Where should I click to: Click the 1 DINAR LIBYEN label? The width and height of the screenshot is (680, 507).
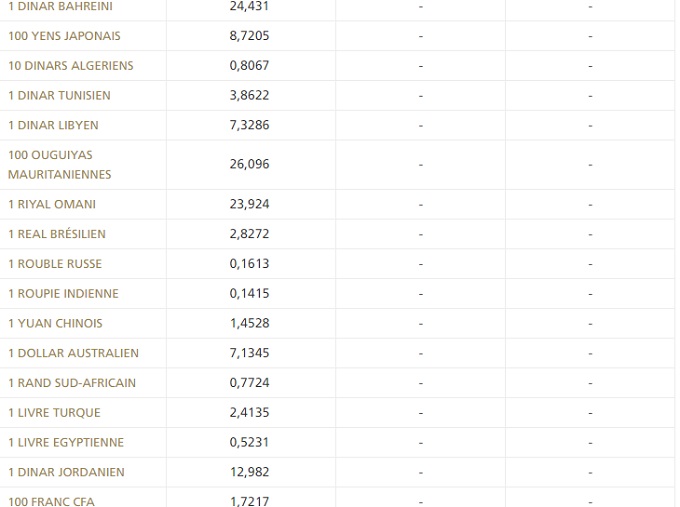pos(53,126)
